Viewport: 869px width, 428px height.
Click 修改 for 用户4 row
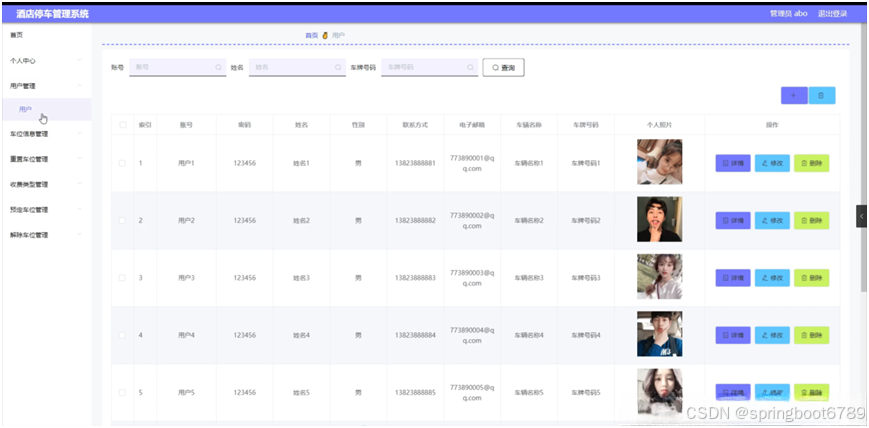point(772,335)
